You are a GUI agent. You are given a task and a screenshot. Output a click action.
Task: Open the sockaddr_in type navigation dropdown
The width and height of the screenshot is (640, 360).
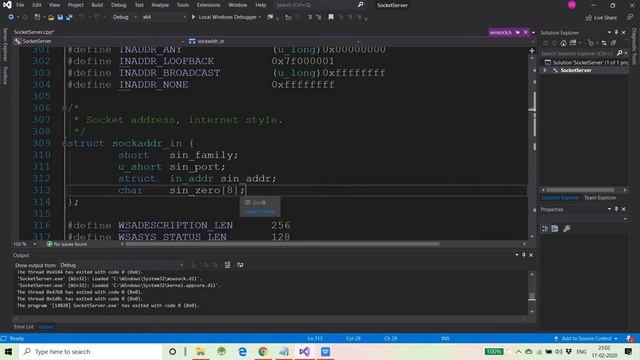pyautogui.click(x=273, y=41)
